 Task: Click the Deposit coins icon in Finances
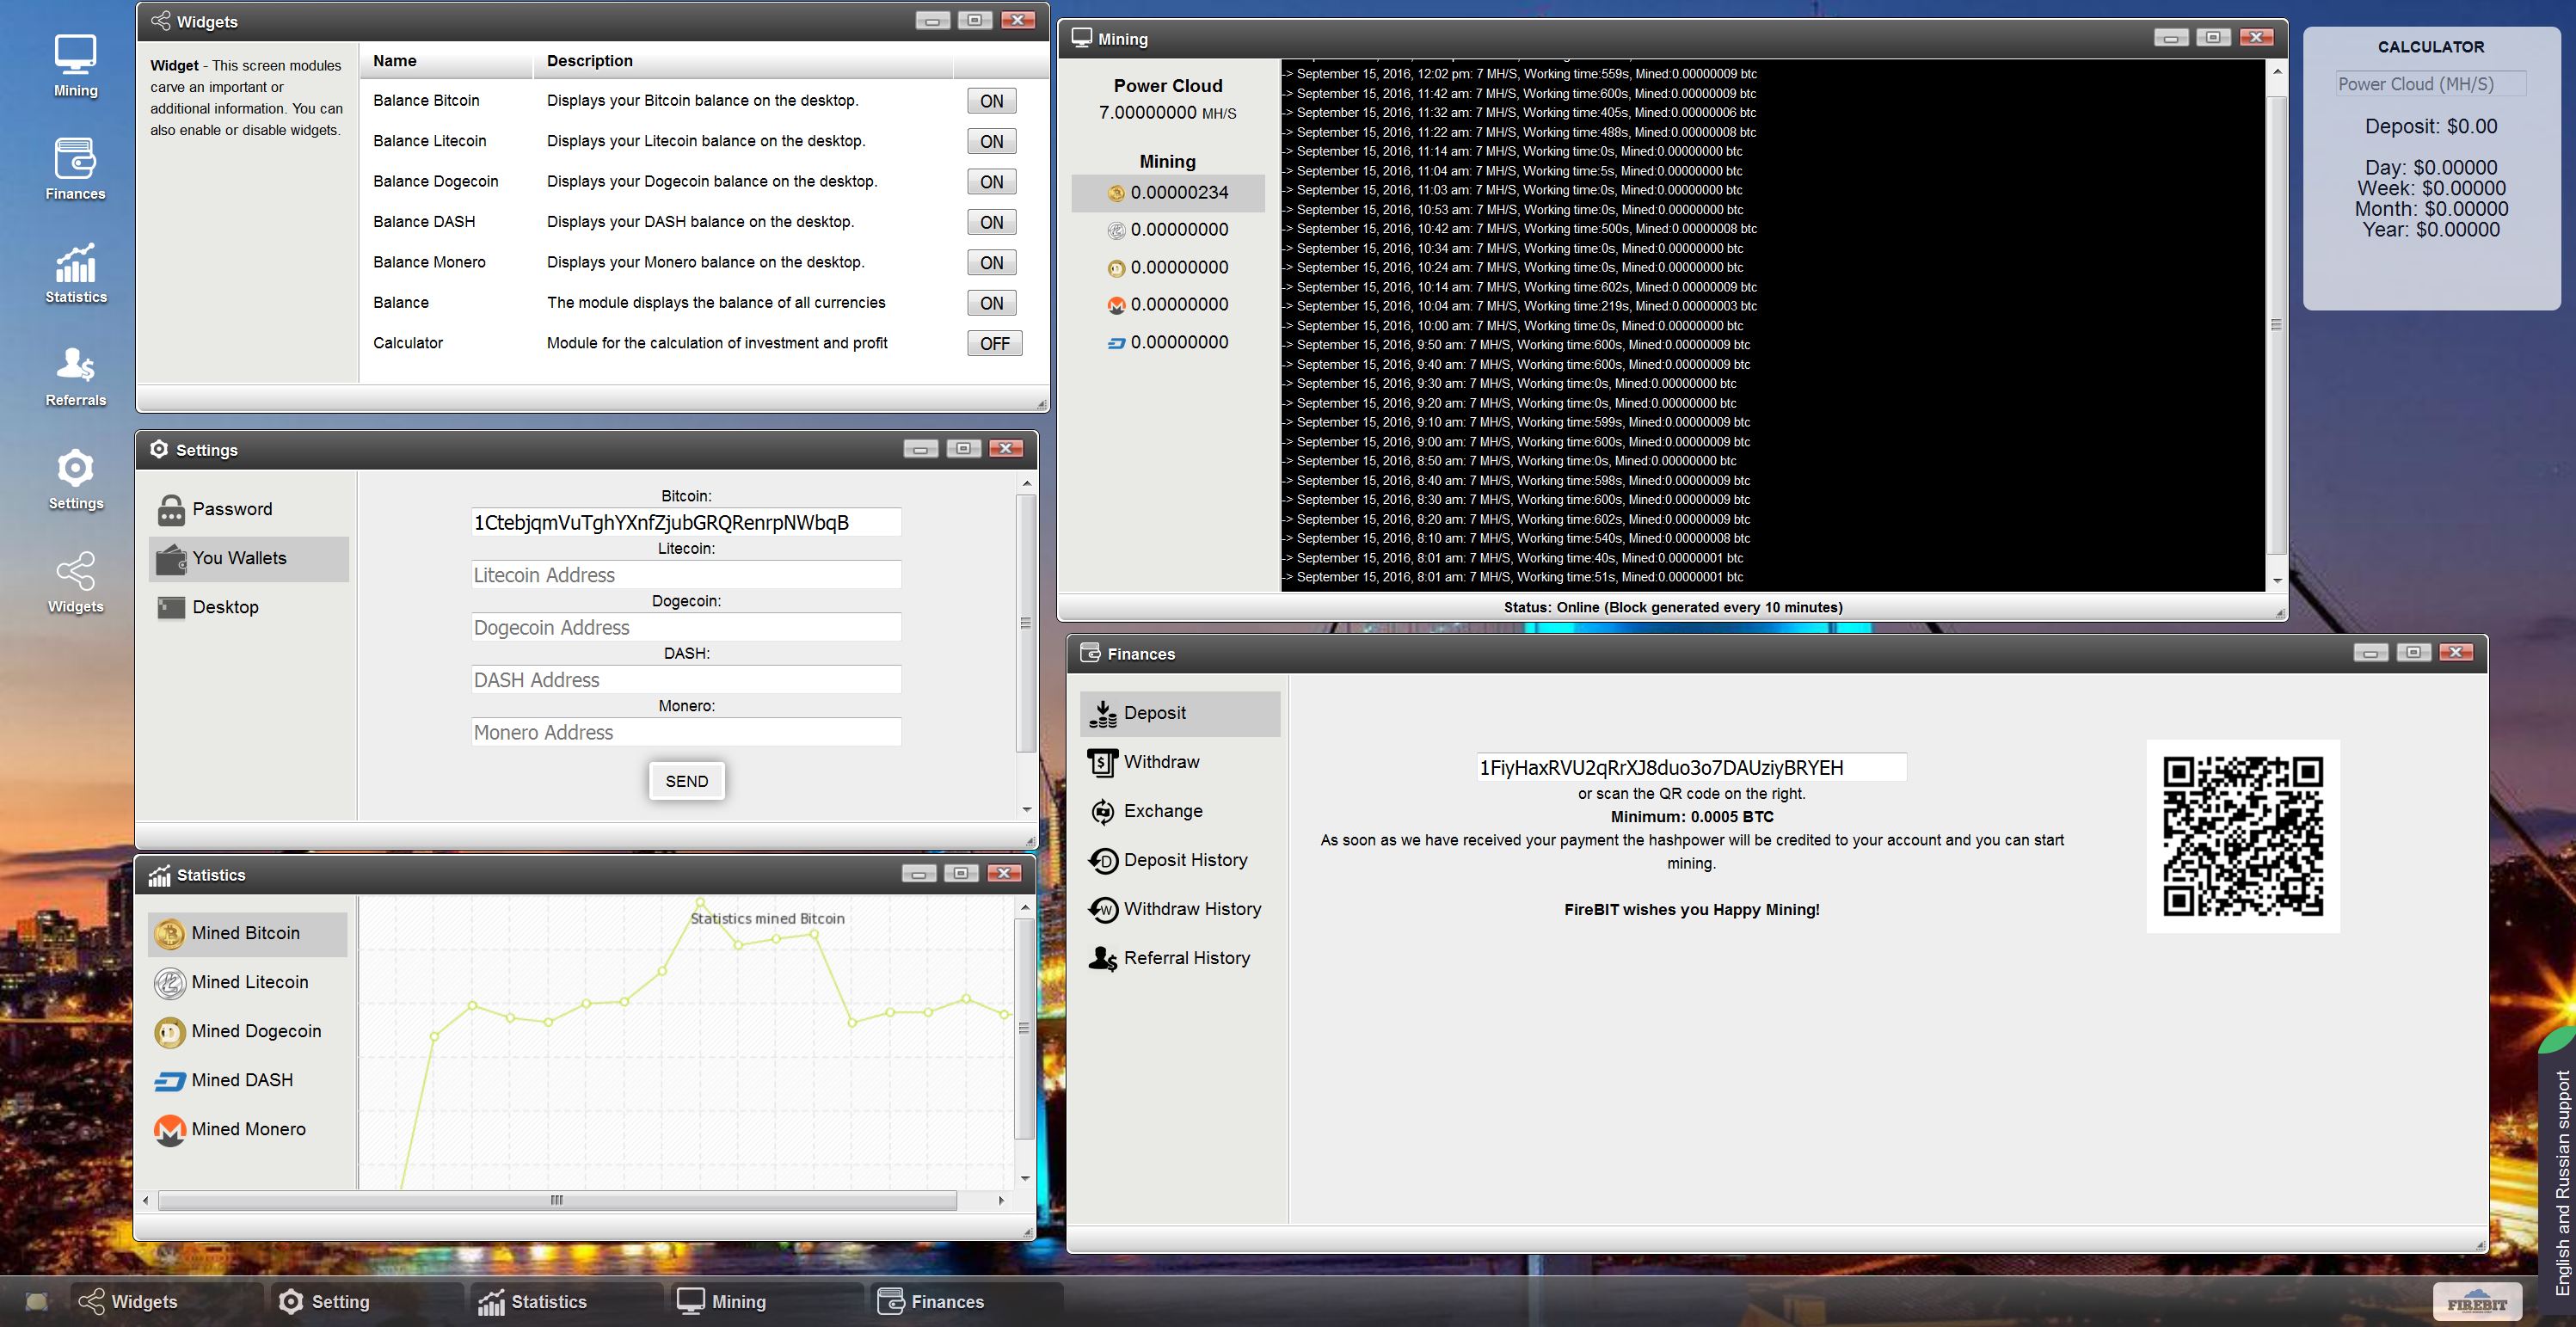[1103, 714]
